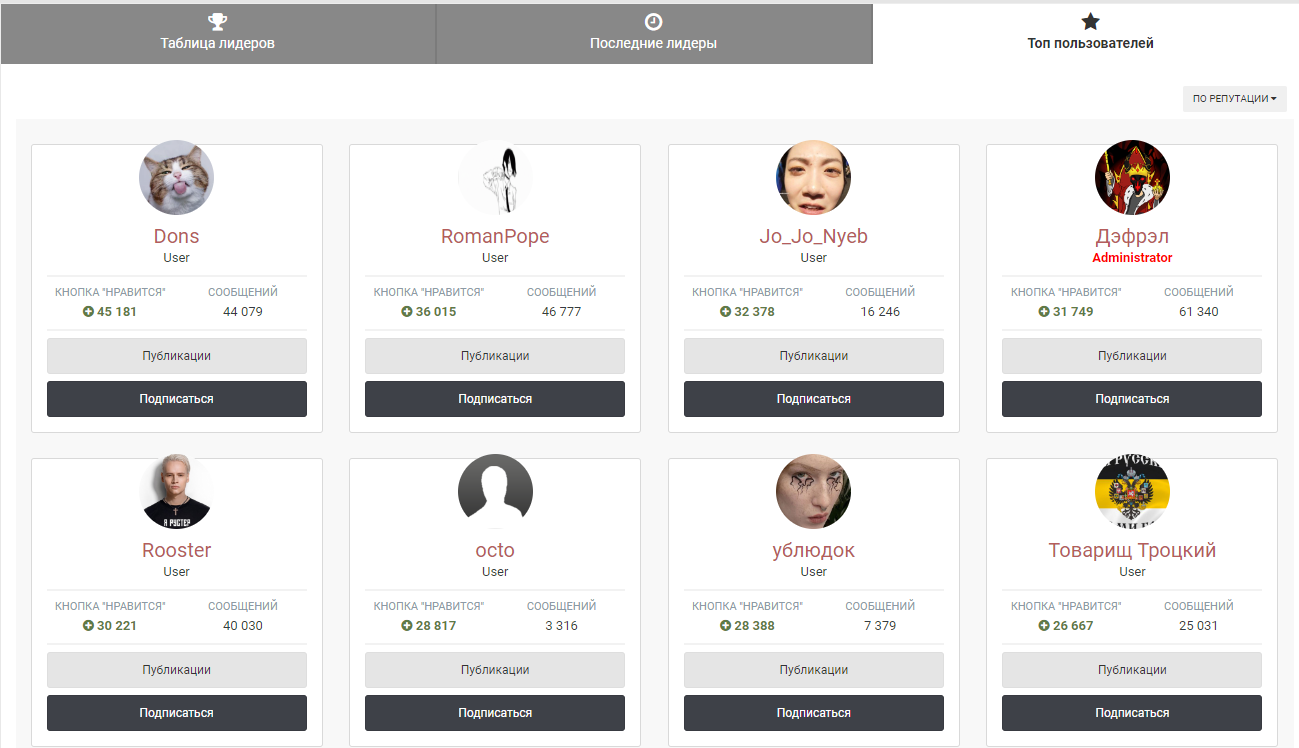Click the star icon above Топ пользователей

1091,22
